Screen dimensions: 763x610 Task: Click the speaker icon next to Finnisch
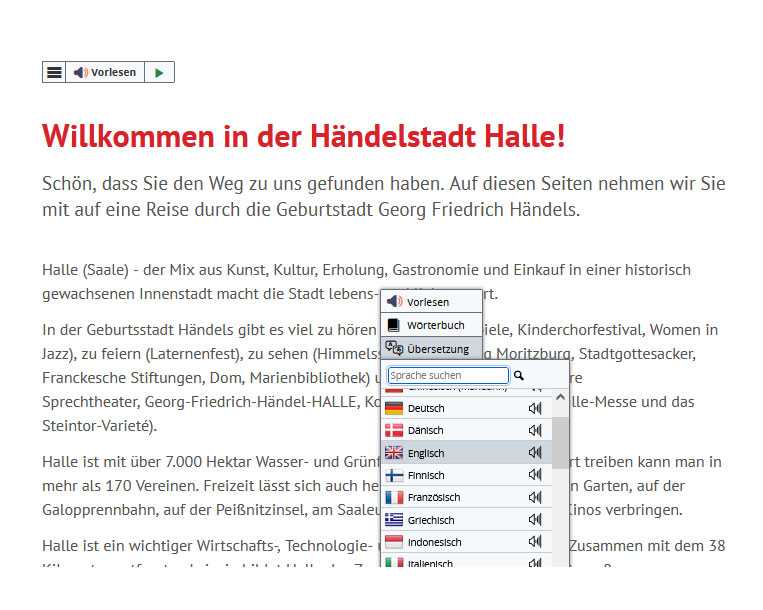tap(535, 475)
